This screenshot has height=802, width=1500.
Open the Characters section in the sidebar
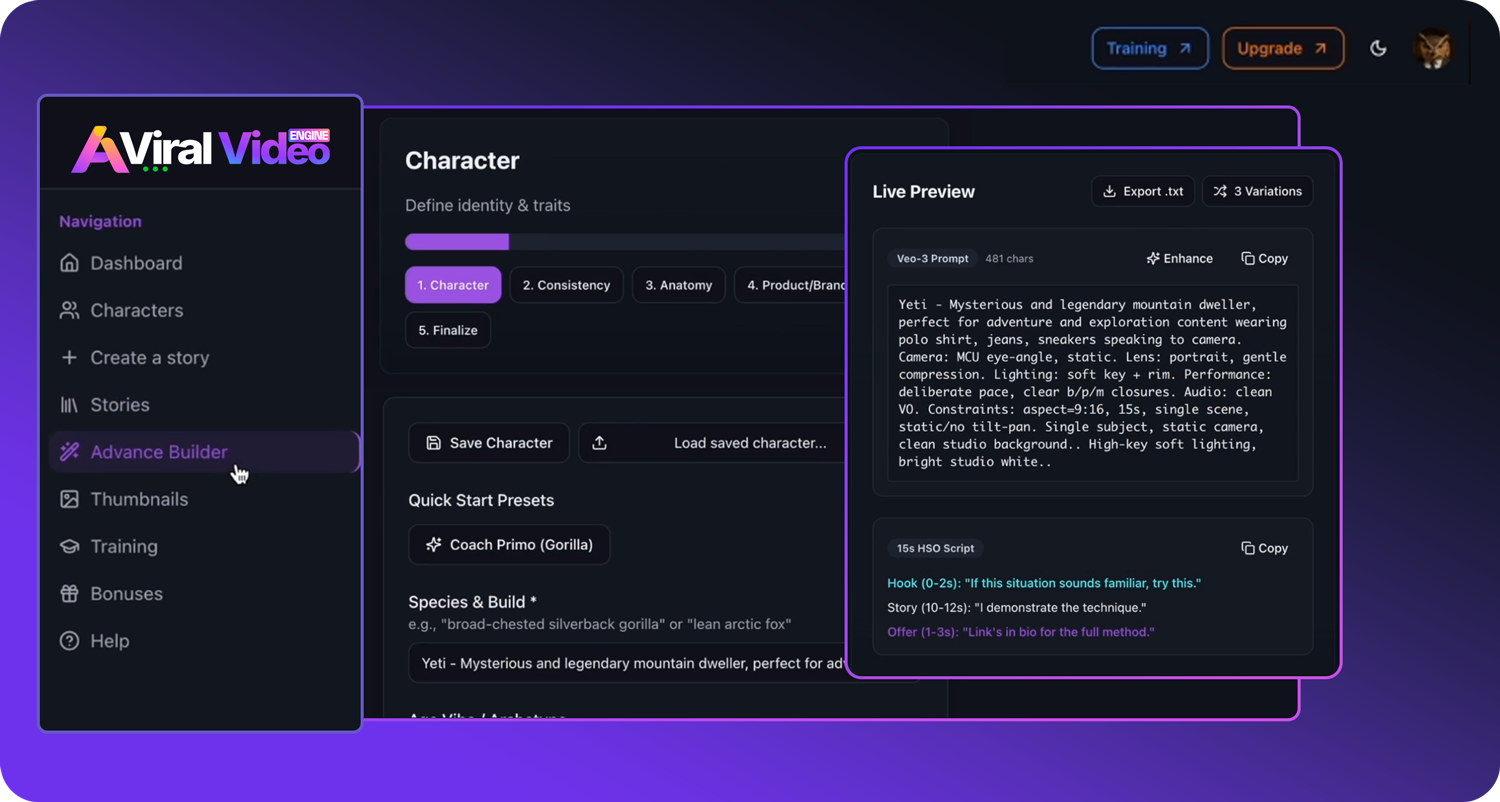(136, 310)
